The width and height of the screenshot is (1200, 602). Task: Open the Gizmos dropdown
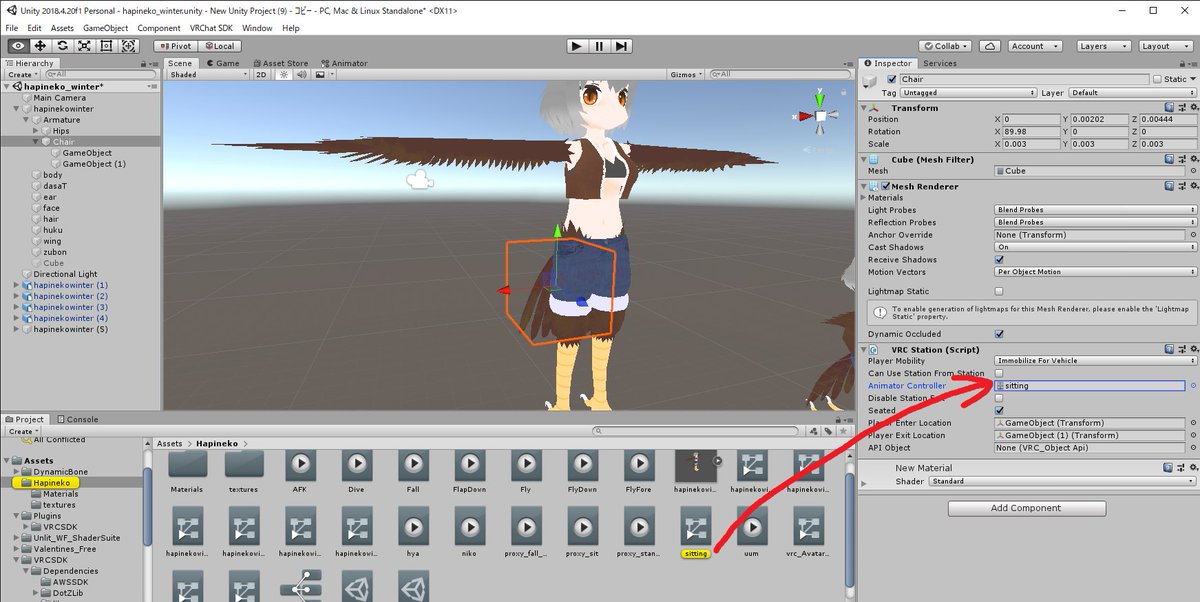click(x=685, y=75)
